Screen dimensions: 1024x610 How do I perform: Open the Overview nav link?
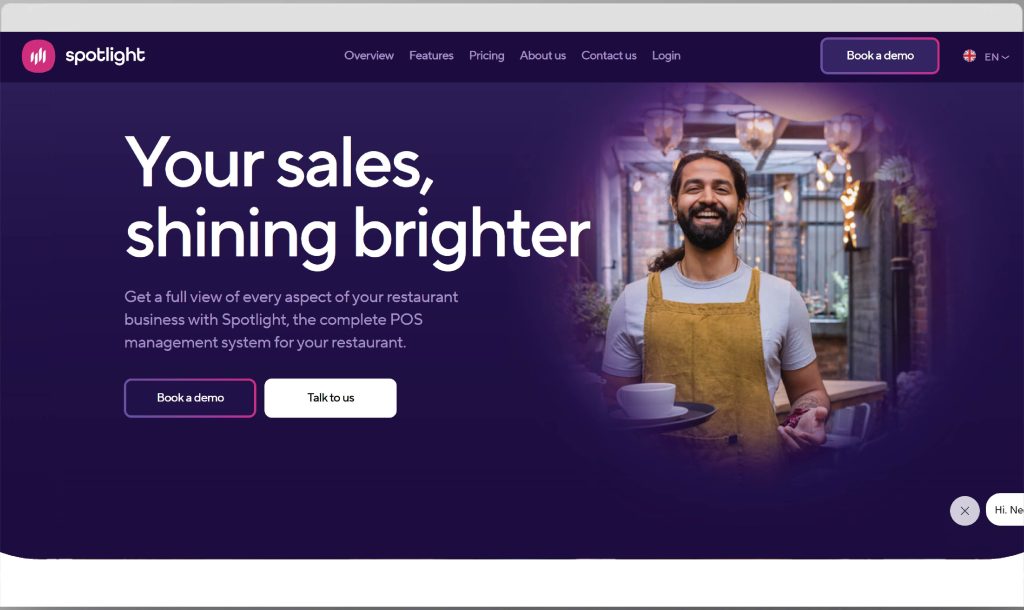(x=369, y=56)
